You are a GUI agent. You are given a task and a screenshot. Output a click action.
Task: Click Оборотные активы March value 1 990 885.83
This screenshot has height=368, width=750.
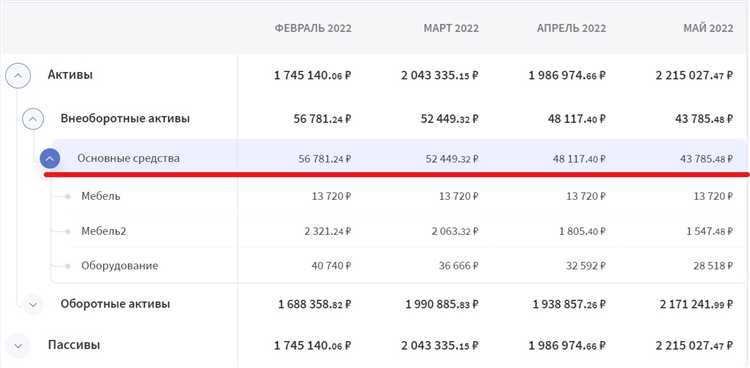coord(442,304)
